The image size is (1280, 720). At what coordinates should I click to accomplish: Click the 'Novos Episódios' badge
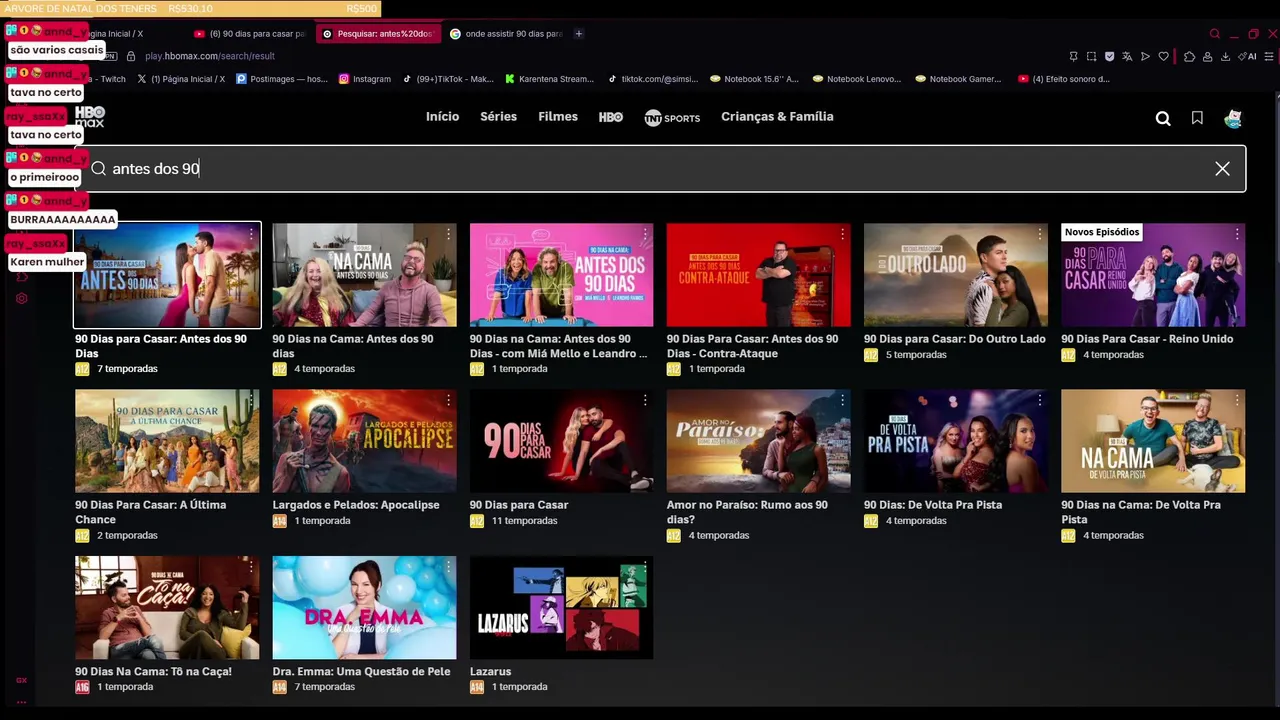(1102, 232)
